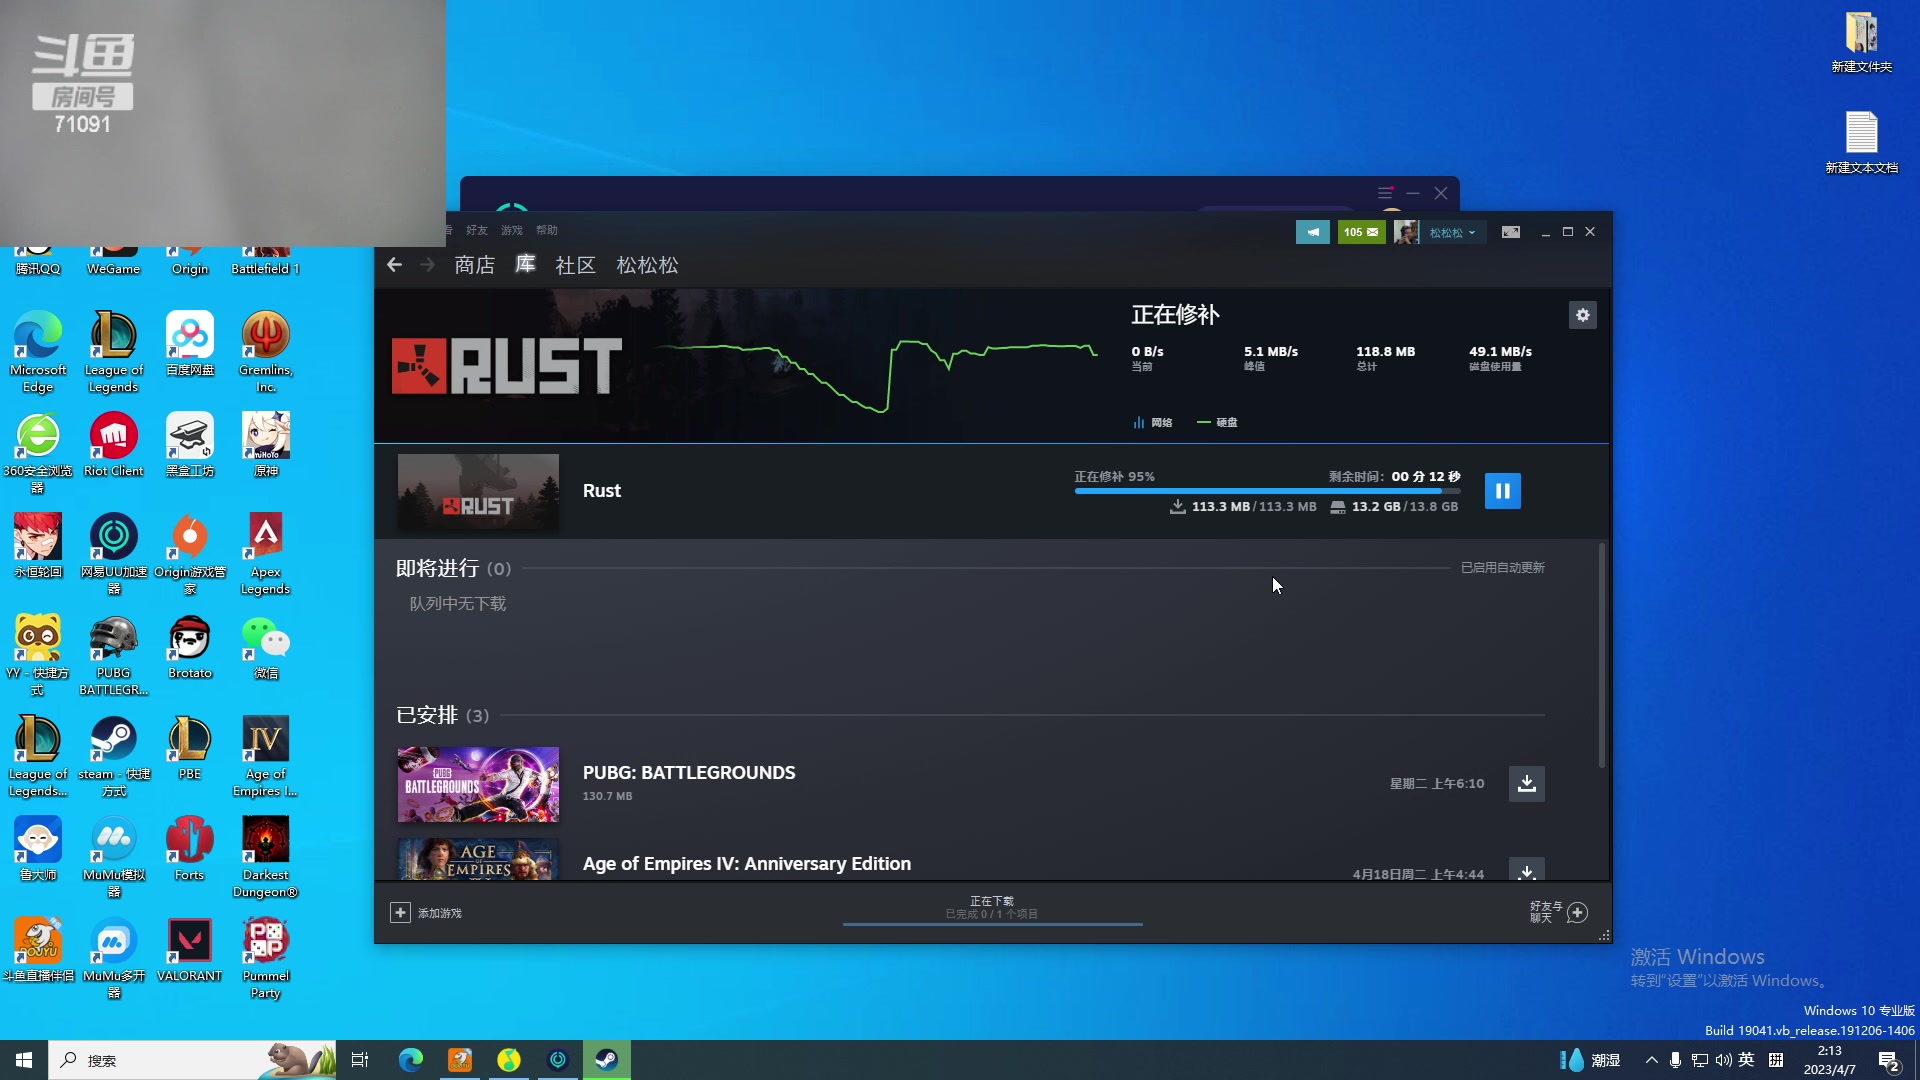Open Apex Legends desktop shortcut
Screen dimensions: 1920x1080
[265, 553]
